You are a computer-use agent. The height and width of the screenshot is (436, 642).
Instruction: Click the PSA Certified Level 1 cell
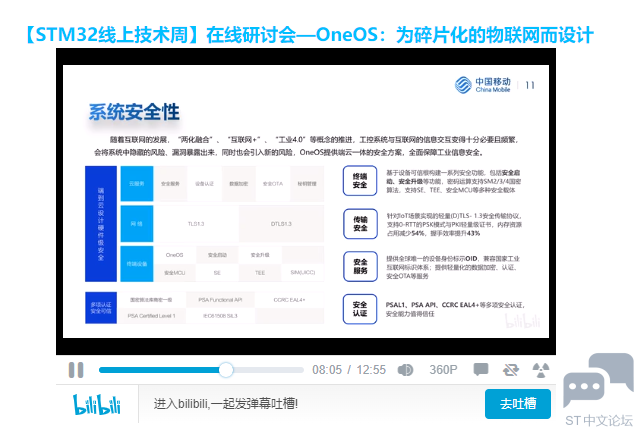151,316
